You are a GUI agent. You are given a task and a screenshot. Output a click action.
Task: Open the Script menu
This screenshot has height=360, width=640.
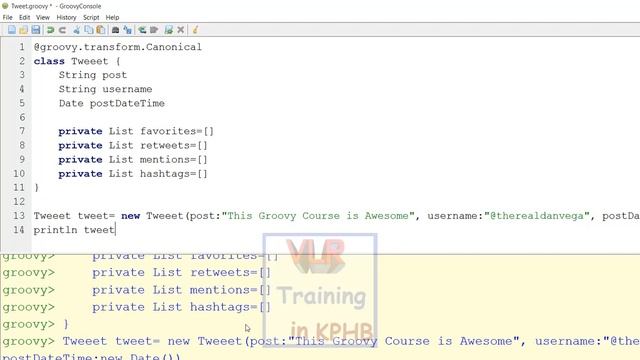91,18
